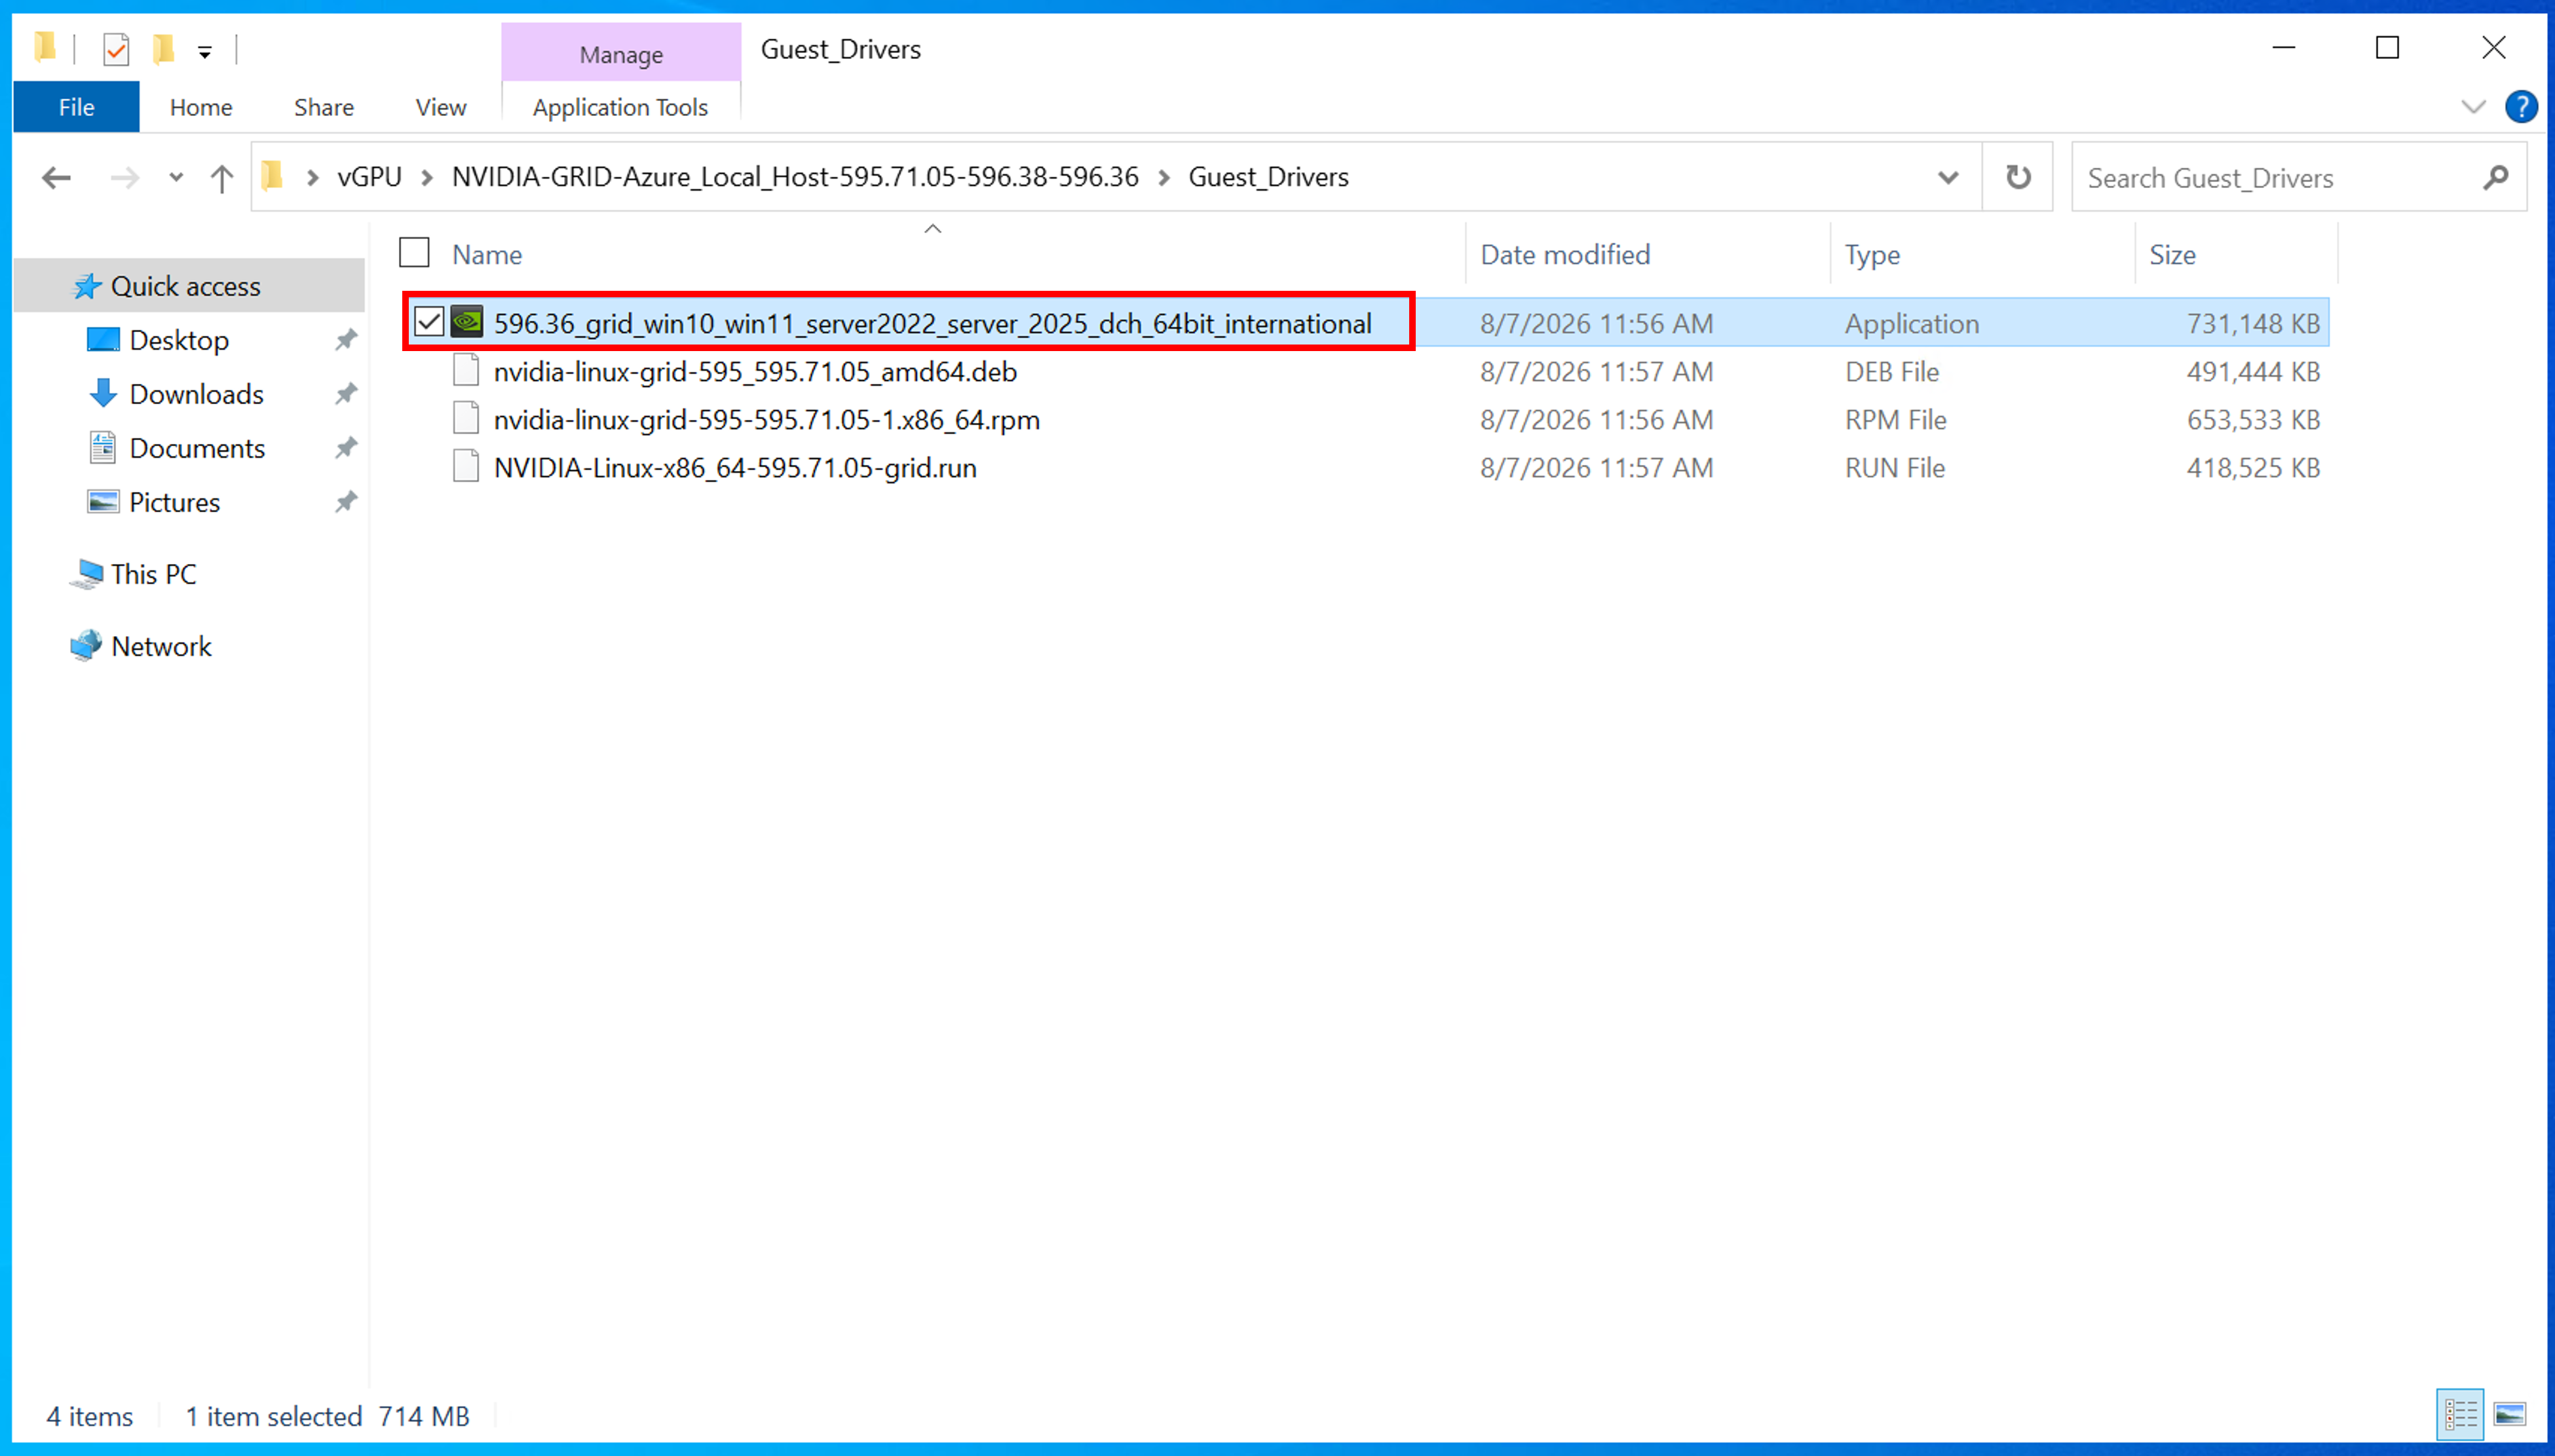Expand the root chevron before vGPU

click(313, 178)
